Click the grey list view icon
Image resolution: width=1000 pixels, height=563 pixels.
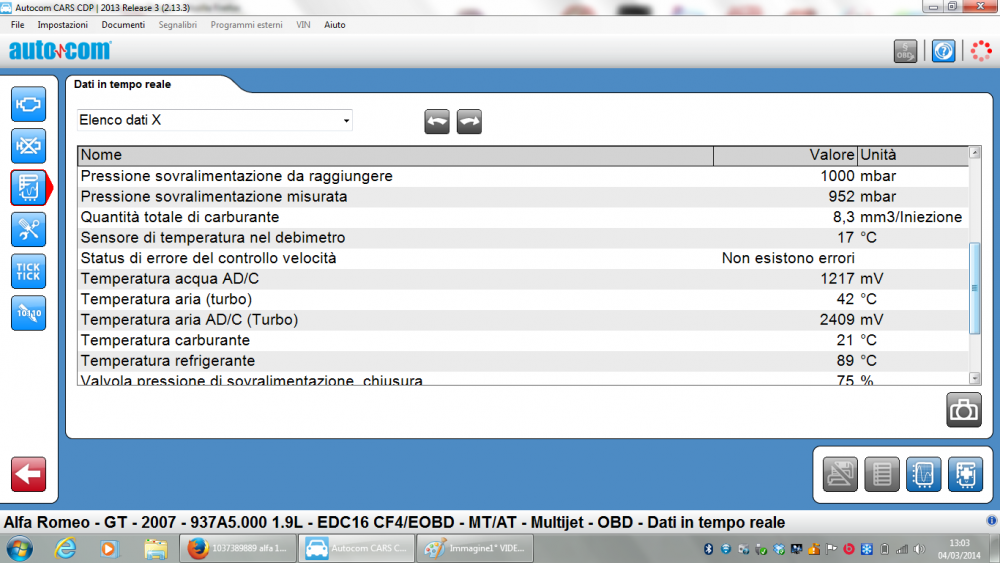(x=881, y=474)
